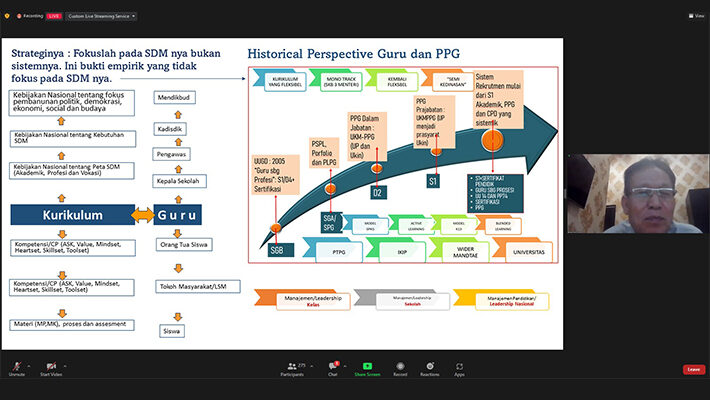Open the Chat panel
The width and height of the screenshot is (710, 400).
point(332,367)
